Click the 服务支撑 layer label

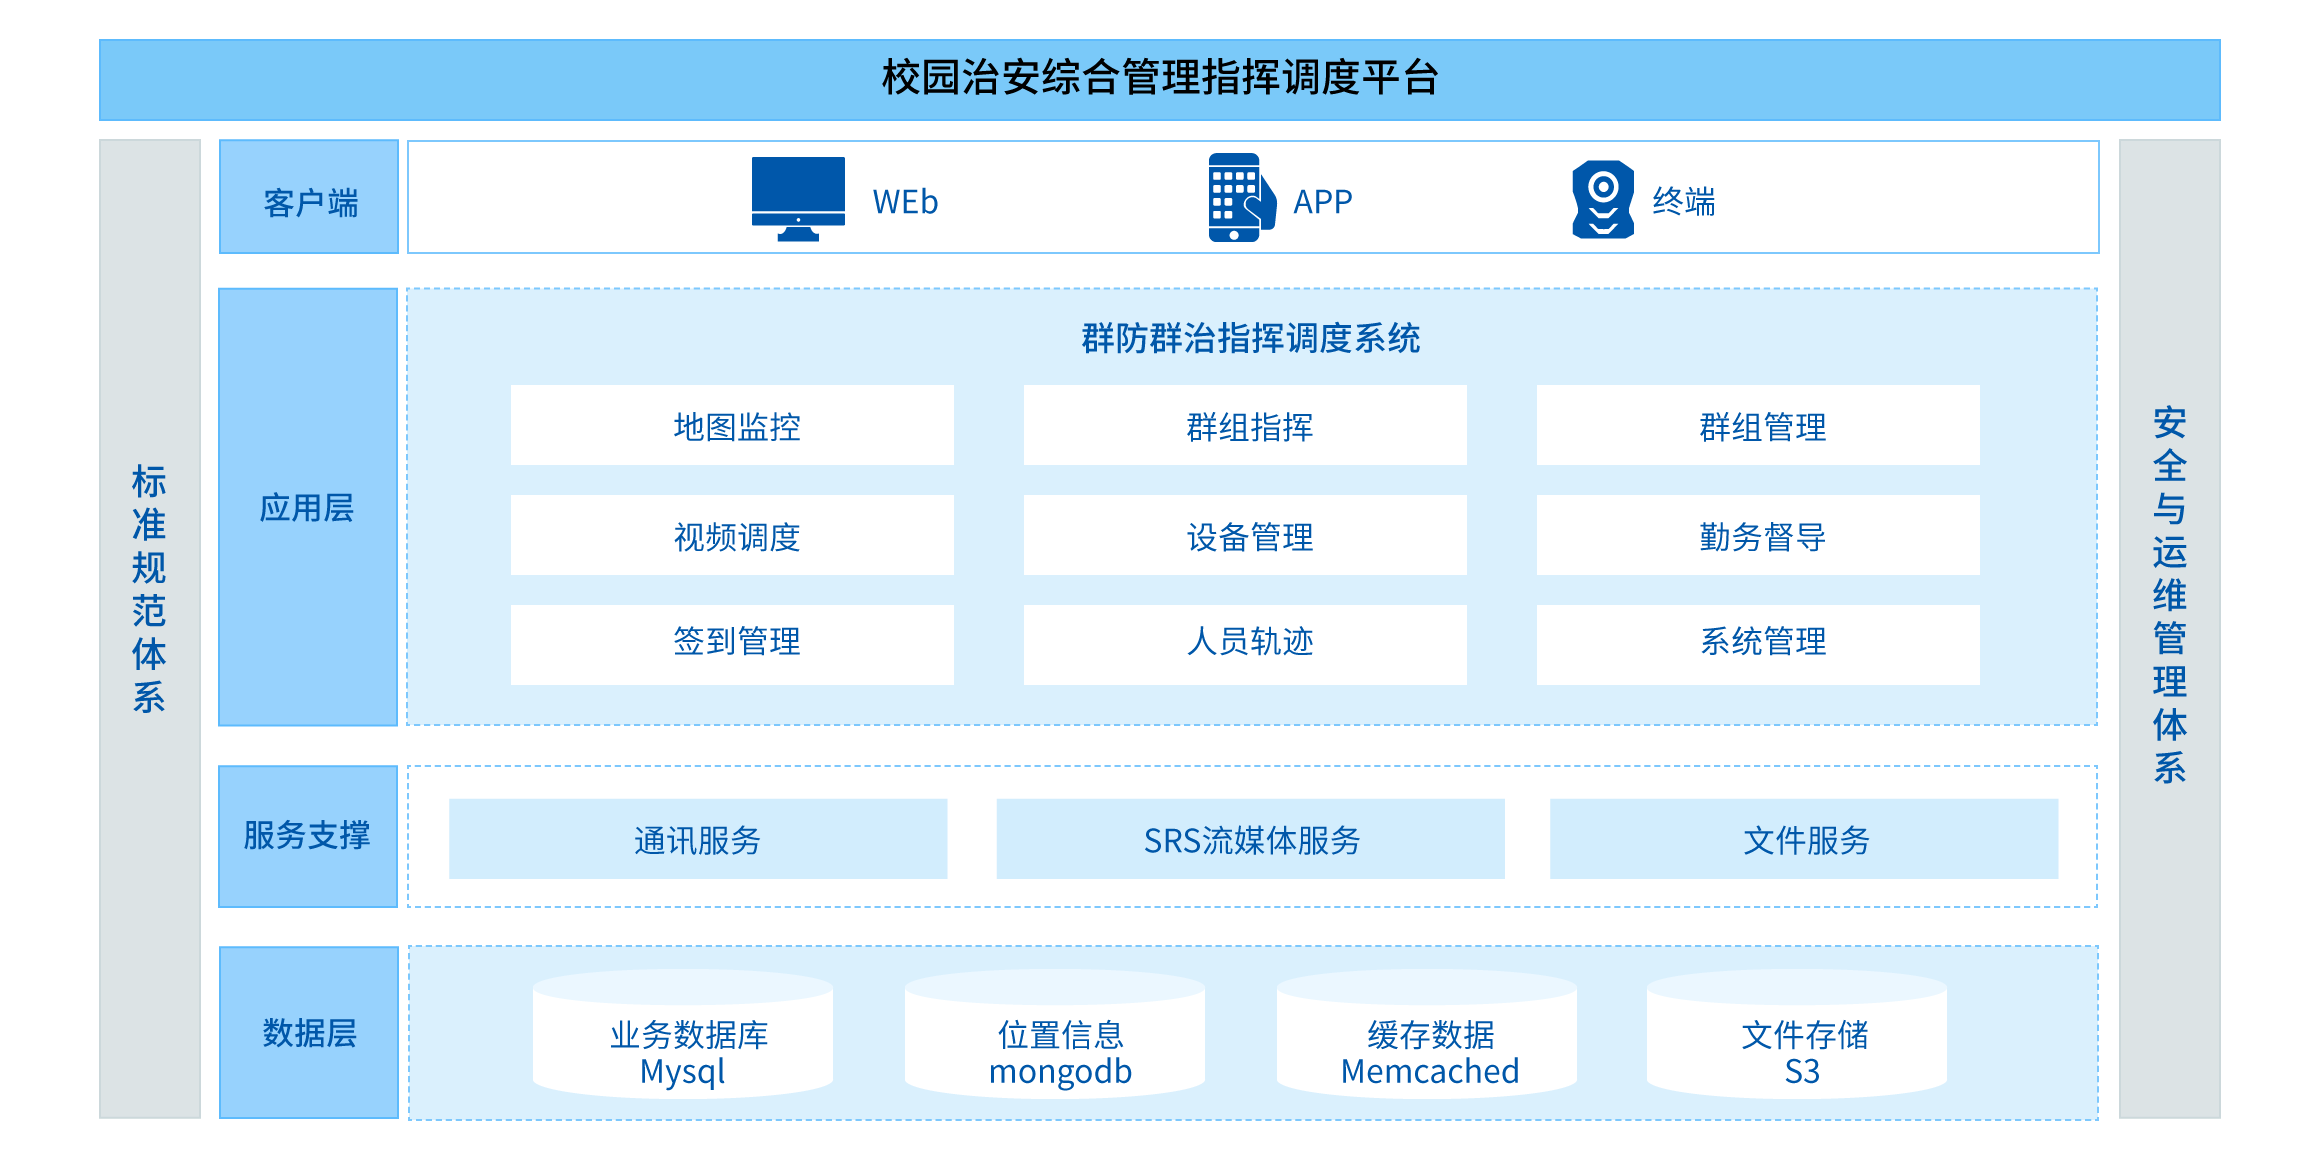308,836
